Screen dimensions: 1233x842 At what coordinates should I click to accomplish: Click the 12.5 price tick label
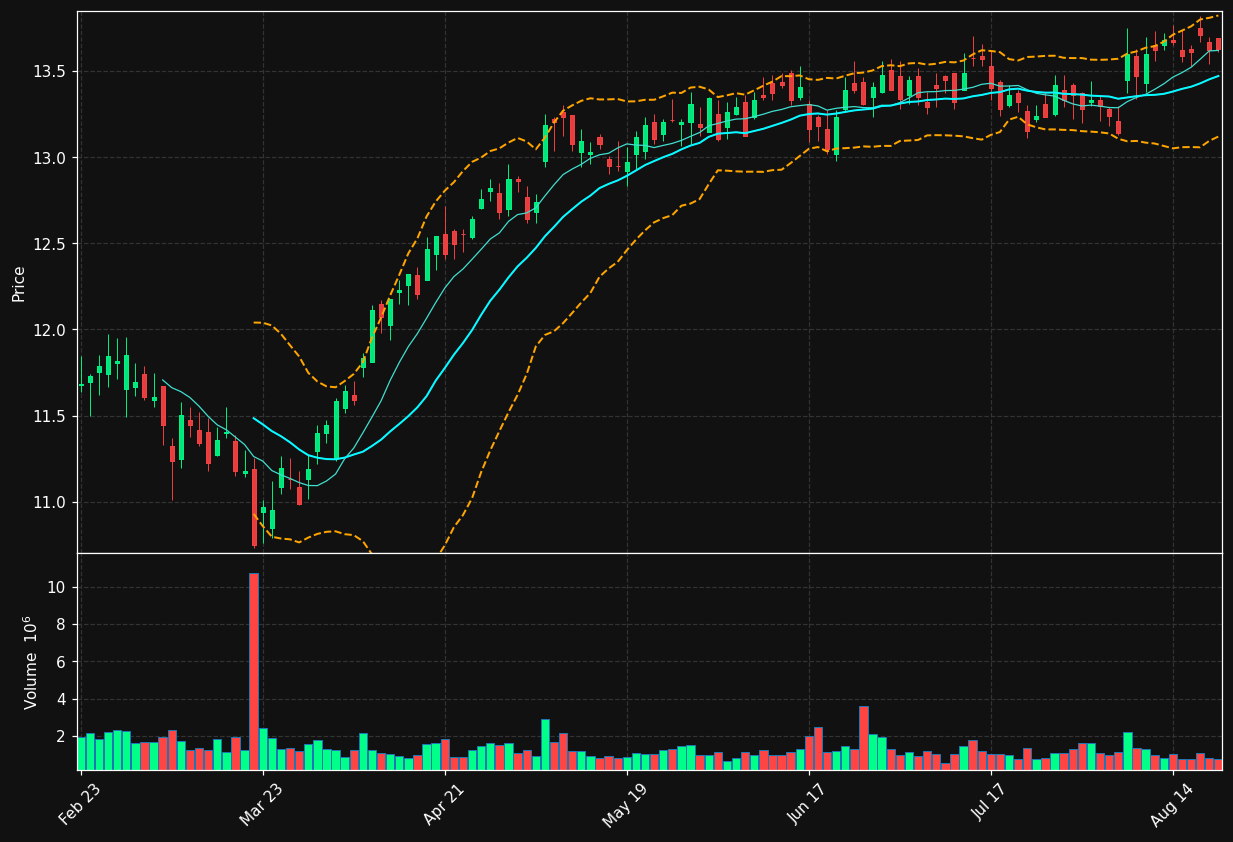pyautogui.click(x=51, y=244)
